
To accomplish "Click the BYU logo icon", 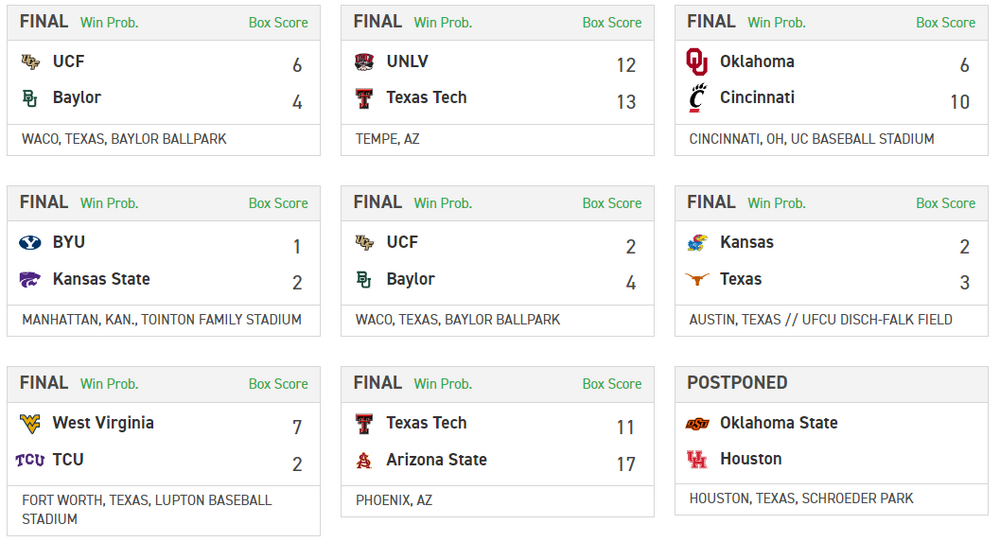I will [30, 243].
